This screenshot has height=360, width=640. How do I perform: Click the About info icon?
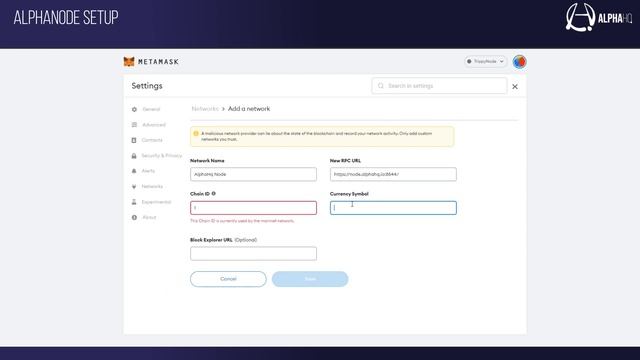pos(134,218)
